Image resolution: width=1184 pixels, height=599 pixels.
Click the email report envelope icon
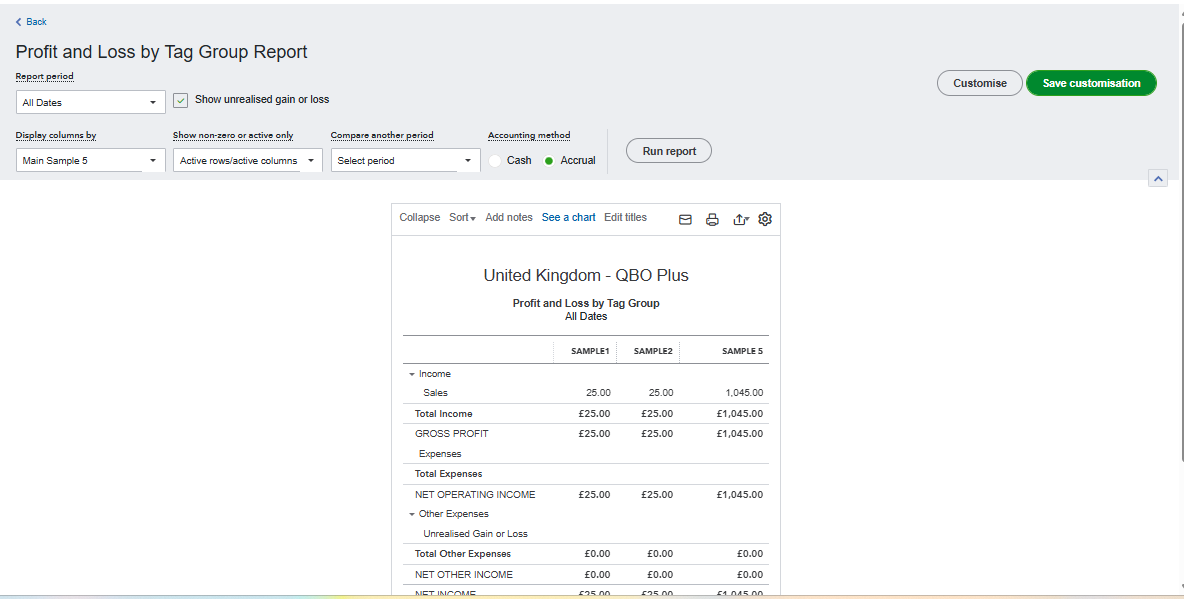pyautogui.click(x=686, y=219)
